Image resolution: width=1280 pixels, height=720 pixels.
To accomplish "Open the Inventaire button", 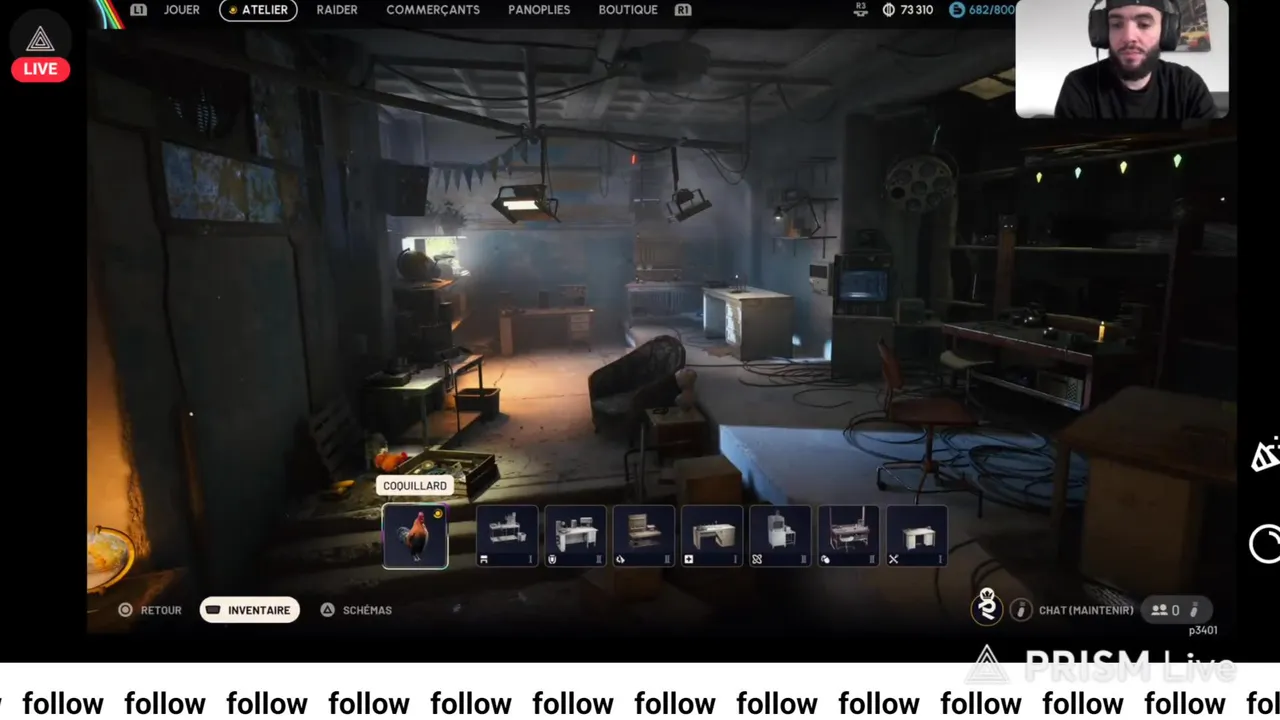I will tap(250, 610).
